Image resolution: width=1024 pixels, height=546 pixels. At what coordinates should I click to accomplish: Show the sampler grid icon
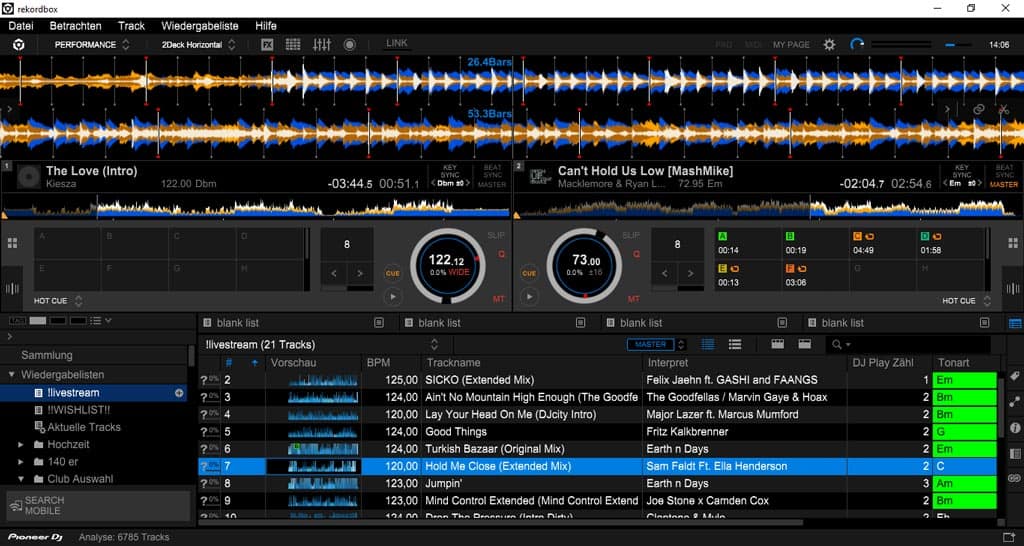(x=293, y=44)
